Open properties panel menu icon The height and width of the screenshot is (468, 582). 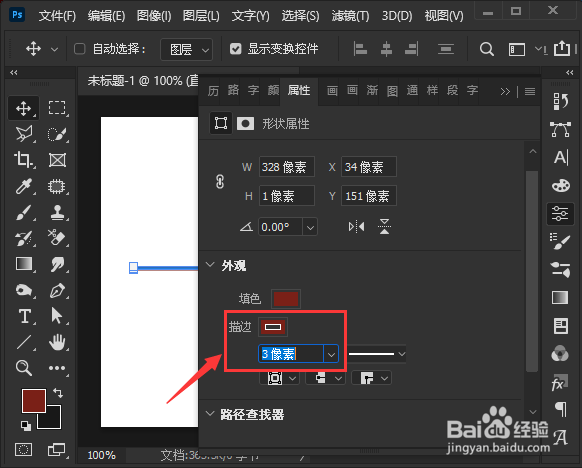click(530, 91)
